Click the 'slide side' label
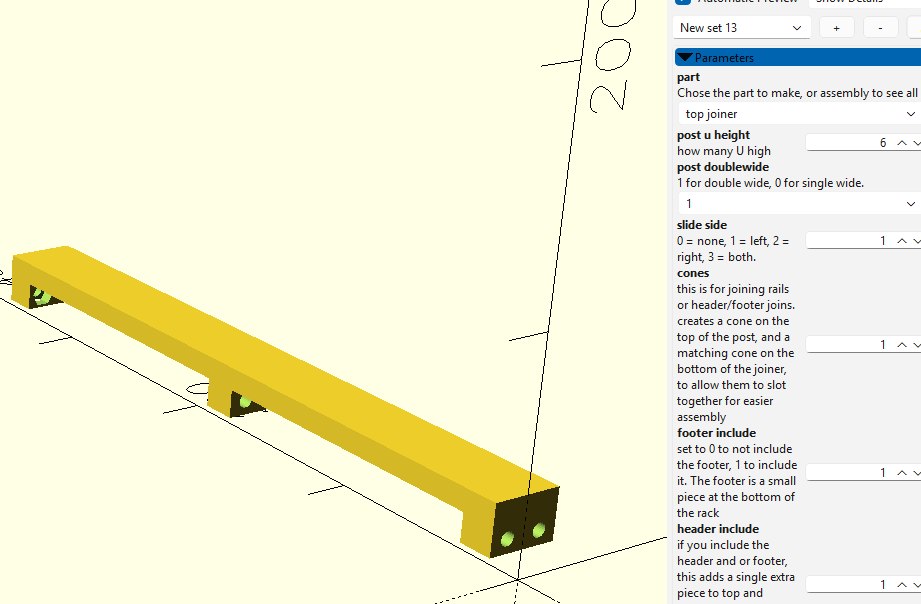Viewport: 921px width, 604px height. point(702,225)
